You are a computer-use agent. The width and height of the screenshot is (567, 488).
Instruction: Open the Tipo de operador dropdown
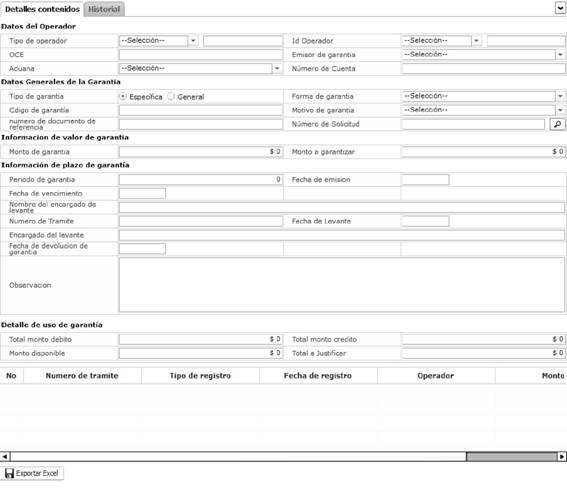point(159,40)
